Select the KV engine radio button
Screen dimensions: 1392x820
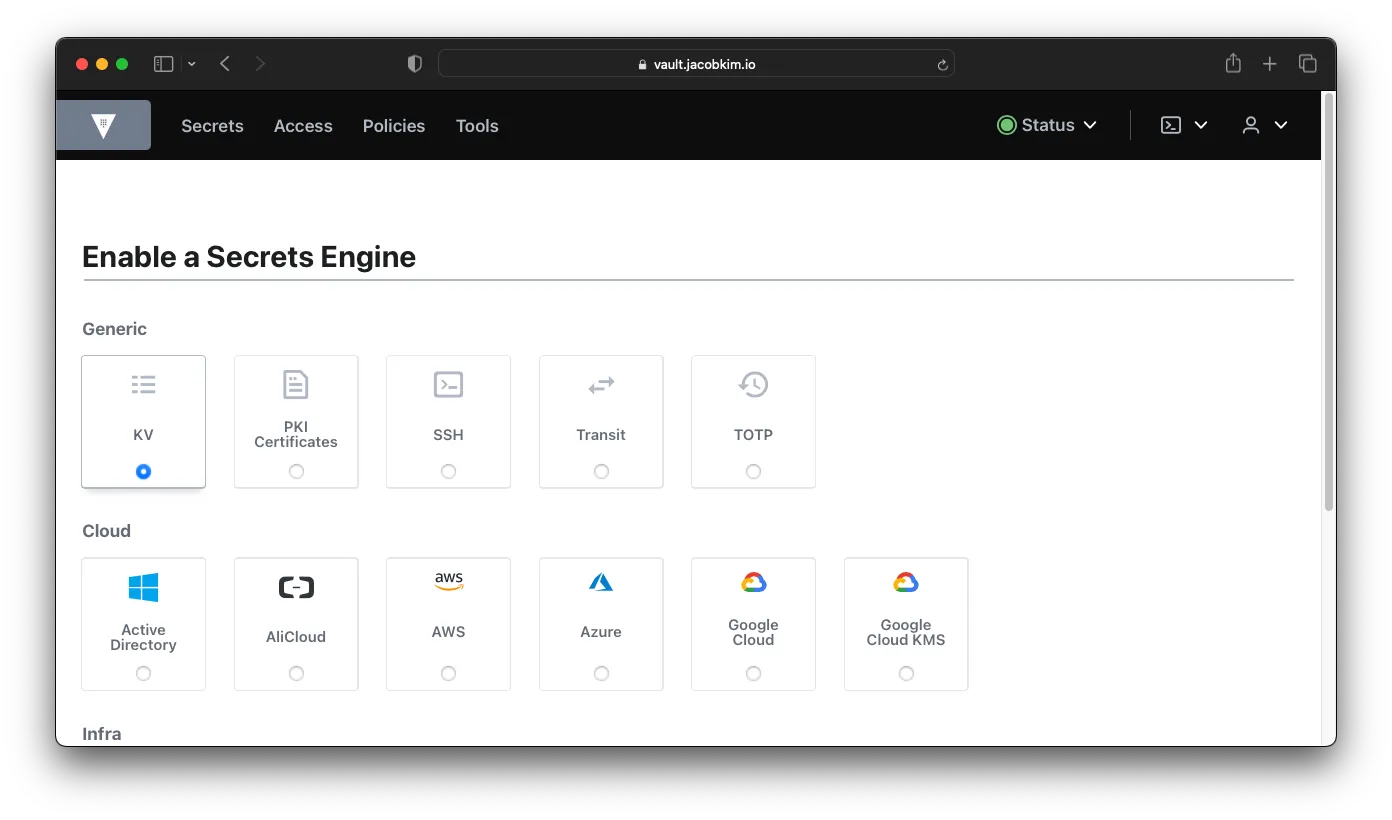(x=143, y=470)
